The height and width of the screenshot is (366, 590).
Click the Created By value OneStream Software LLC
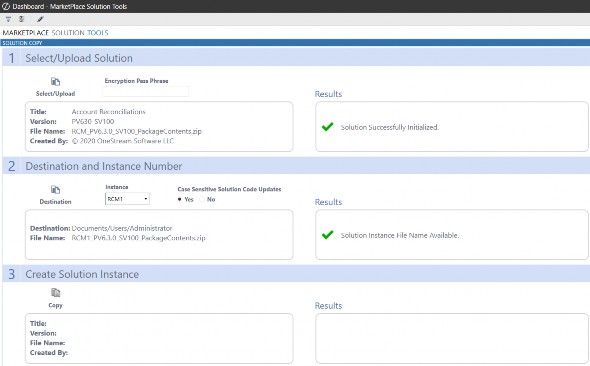tap(123, 141)
